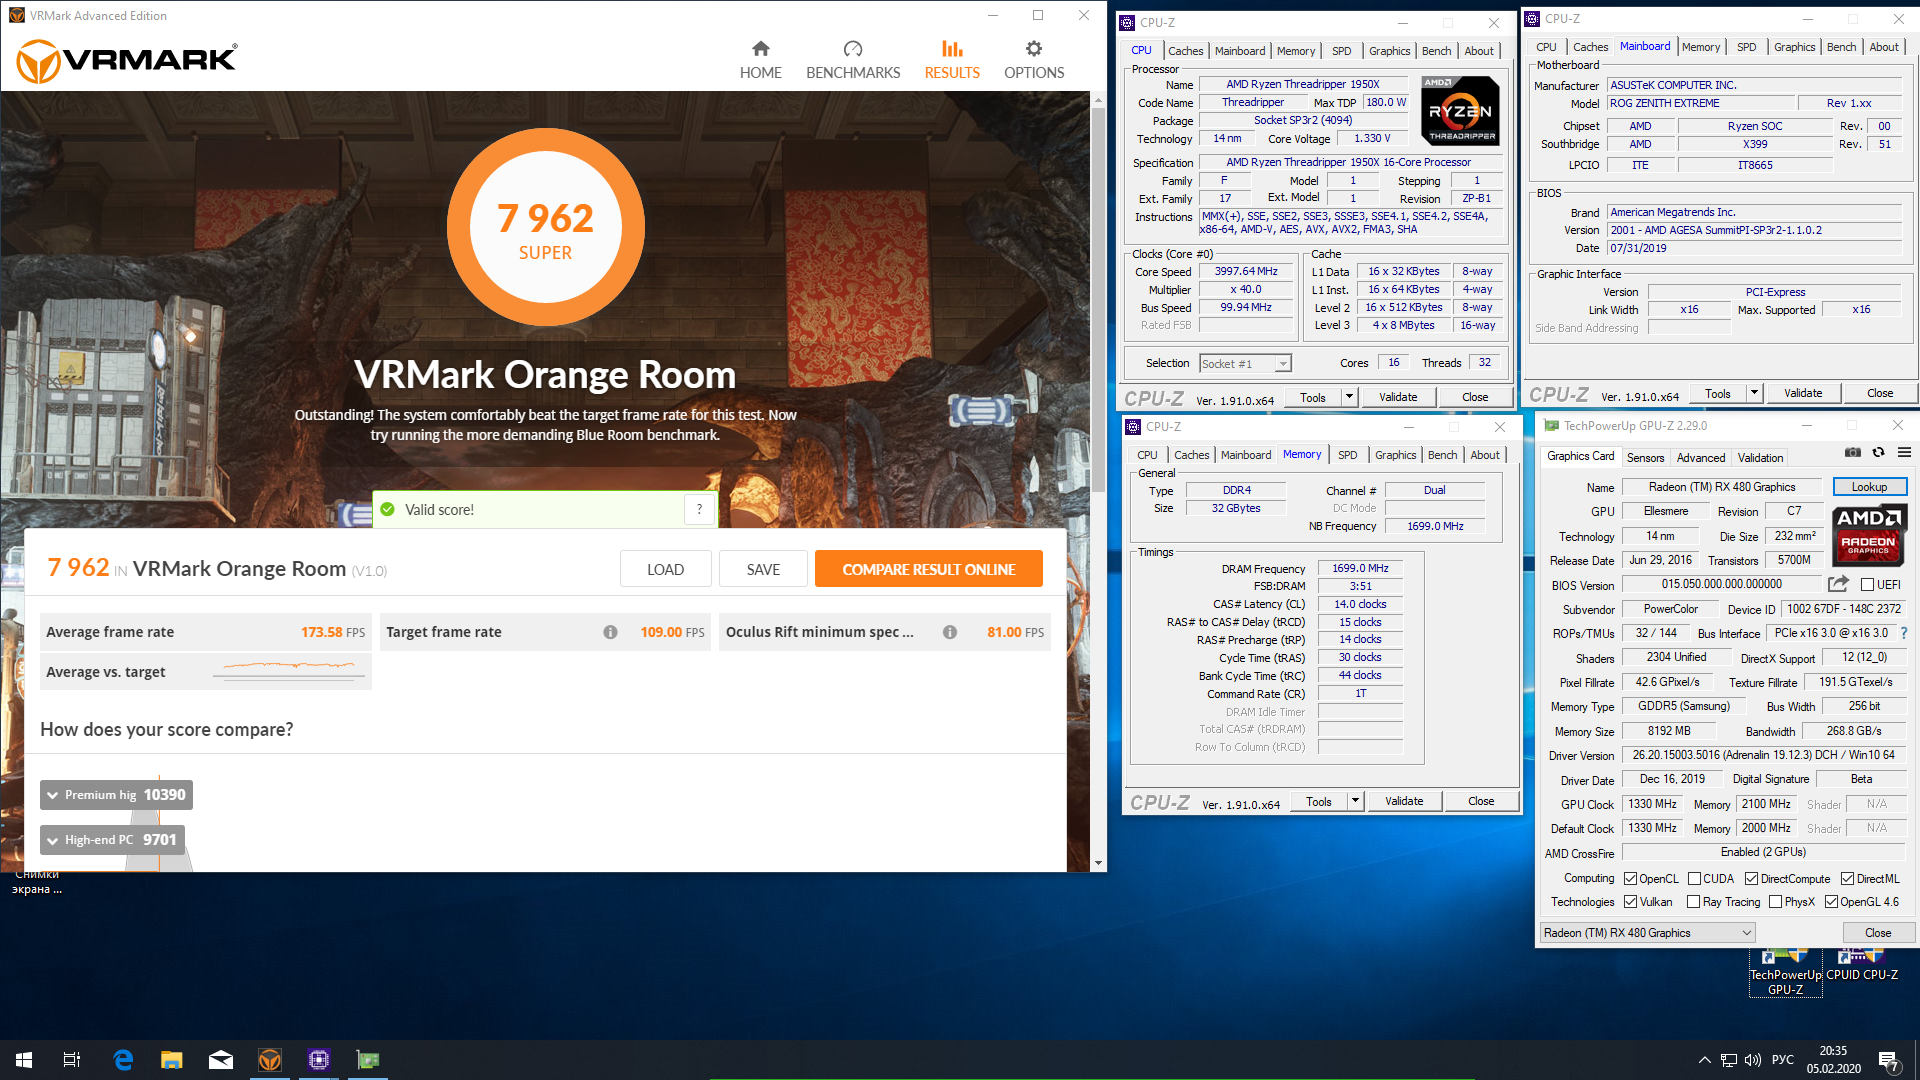Click VRMark vertical scrollbar thumb
This screenshot has width=1920, height=1080.
click(1098, 300)
